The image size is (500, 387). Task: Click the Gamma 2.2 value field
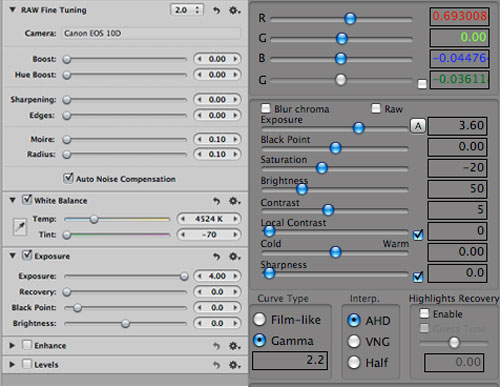[290, 361]
